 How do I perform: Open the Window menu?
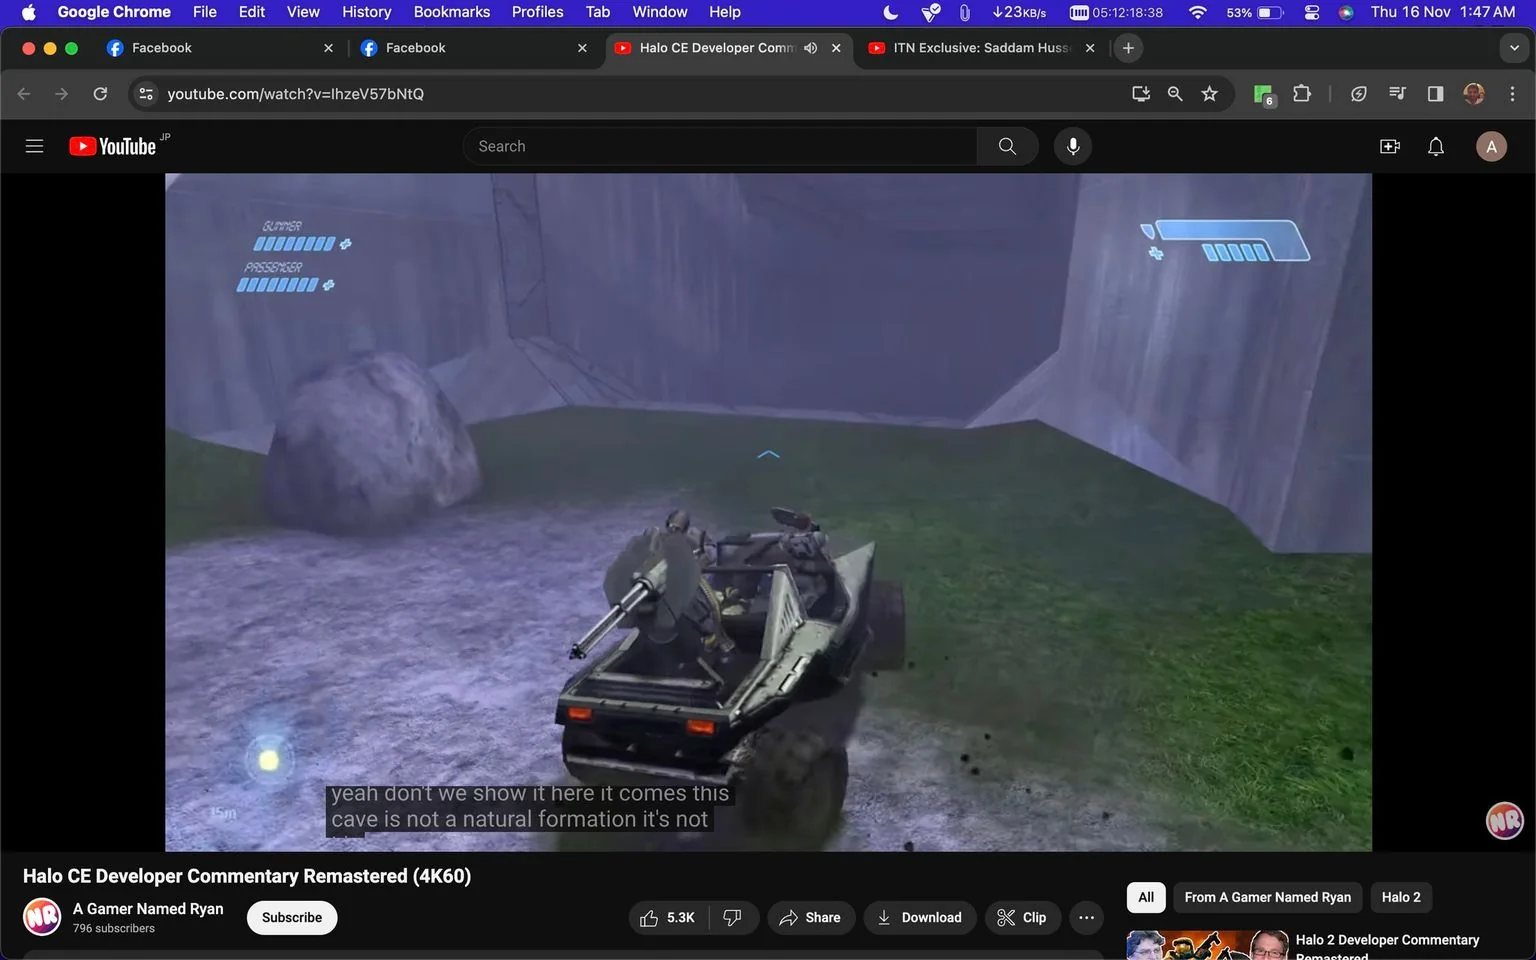pos(660,12)
